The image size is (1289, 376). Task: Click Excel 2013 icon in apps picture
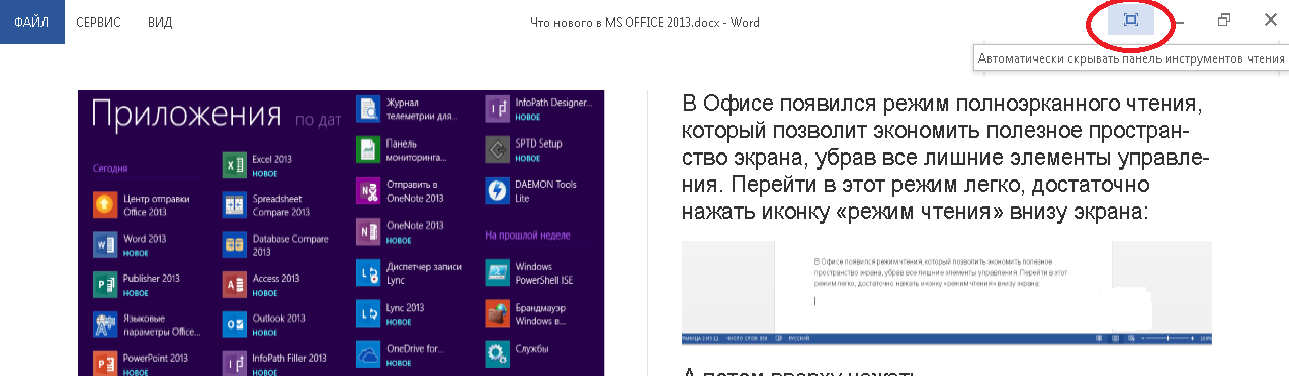coord(235,164)
